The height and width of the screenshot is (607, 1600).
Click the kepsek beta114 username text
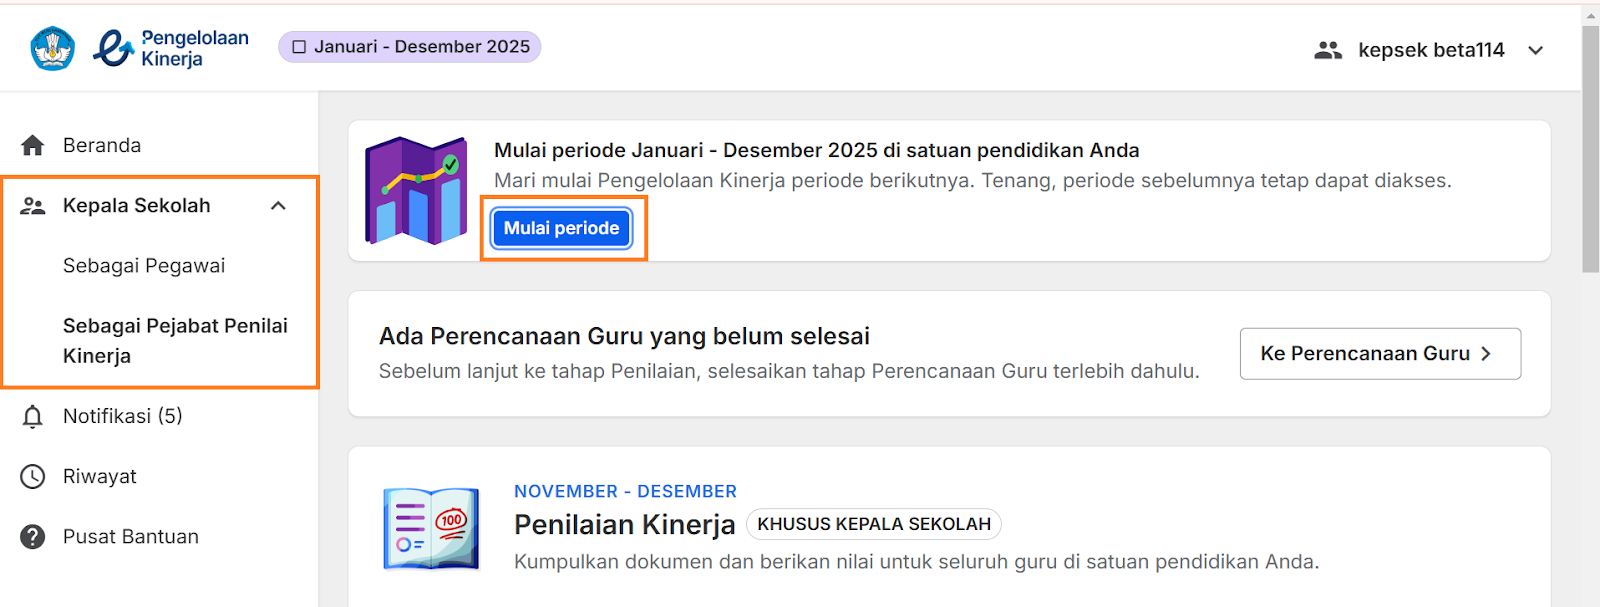click(x=1431, y=50)
